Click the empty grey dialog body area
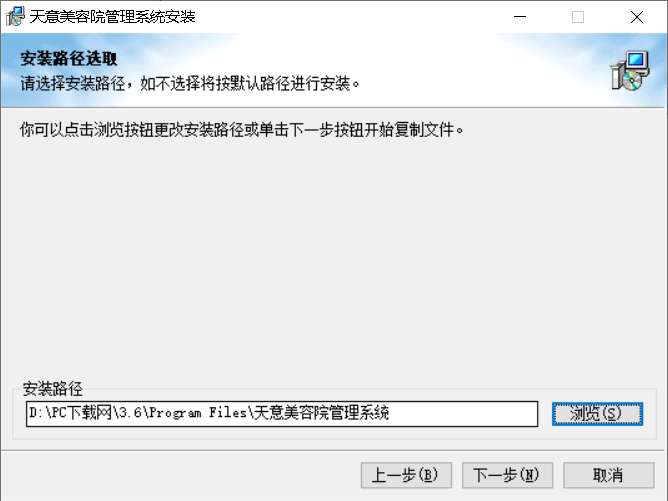 (332, 256)
